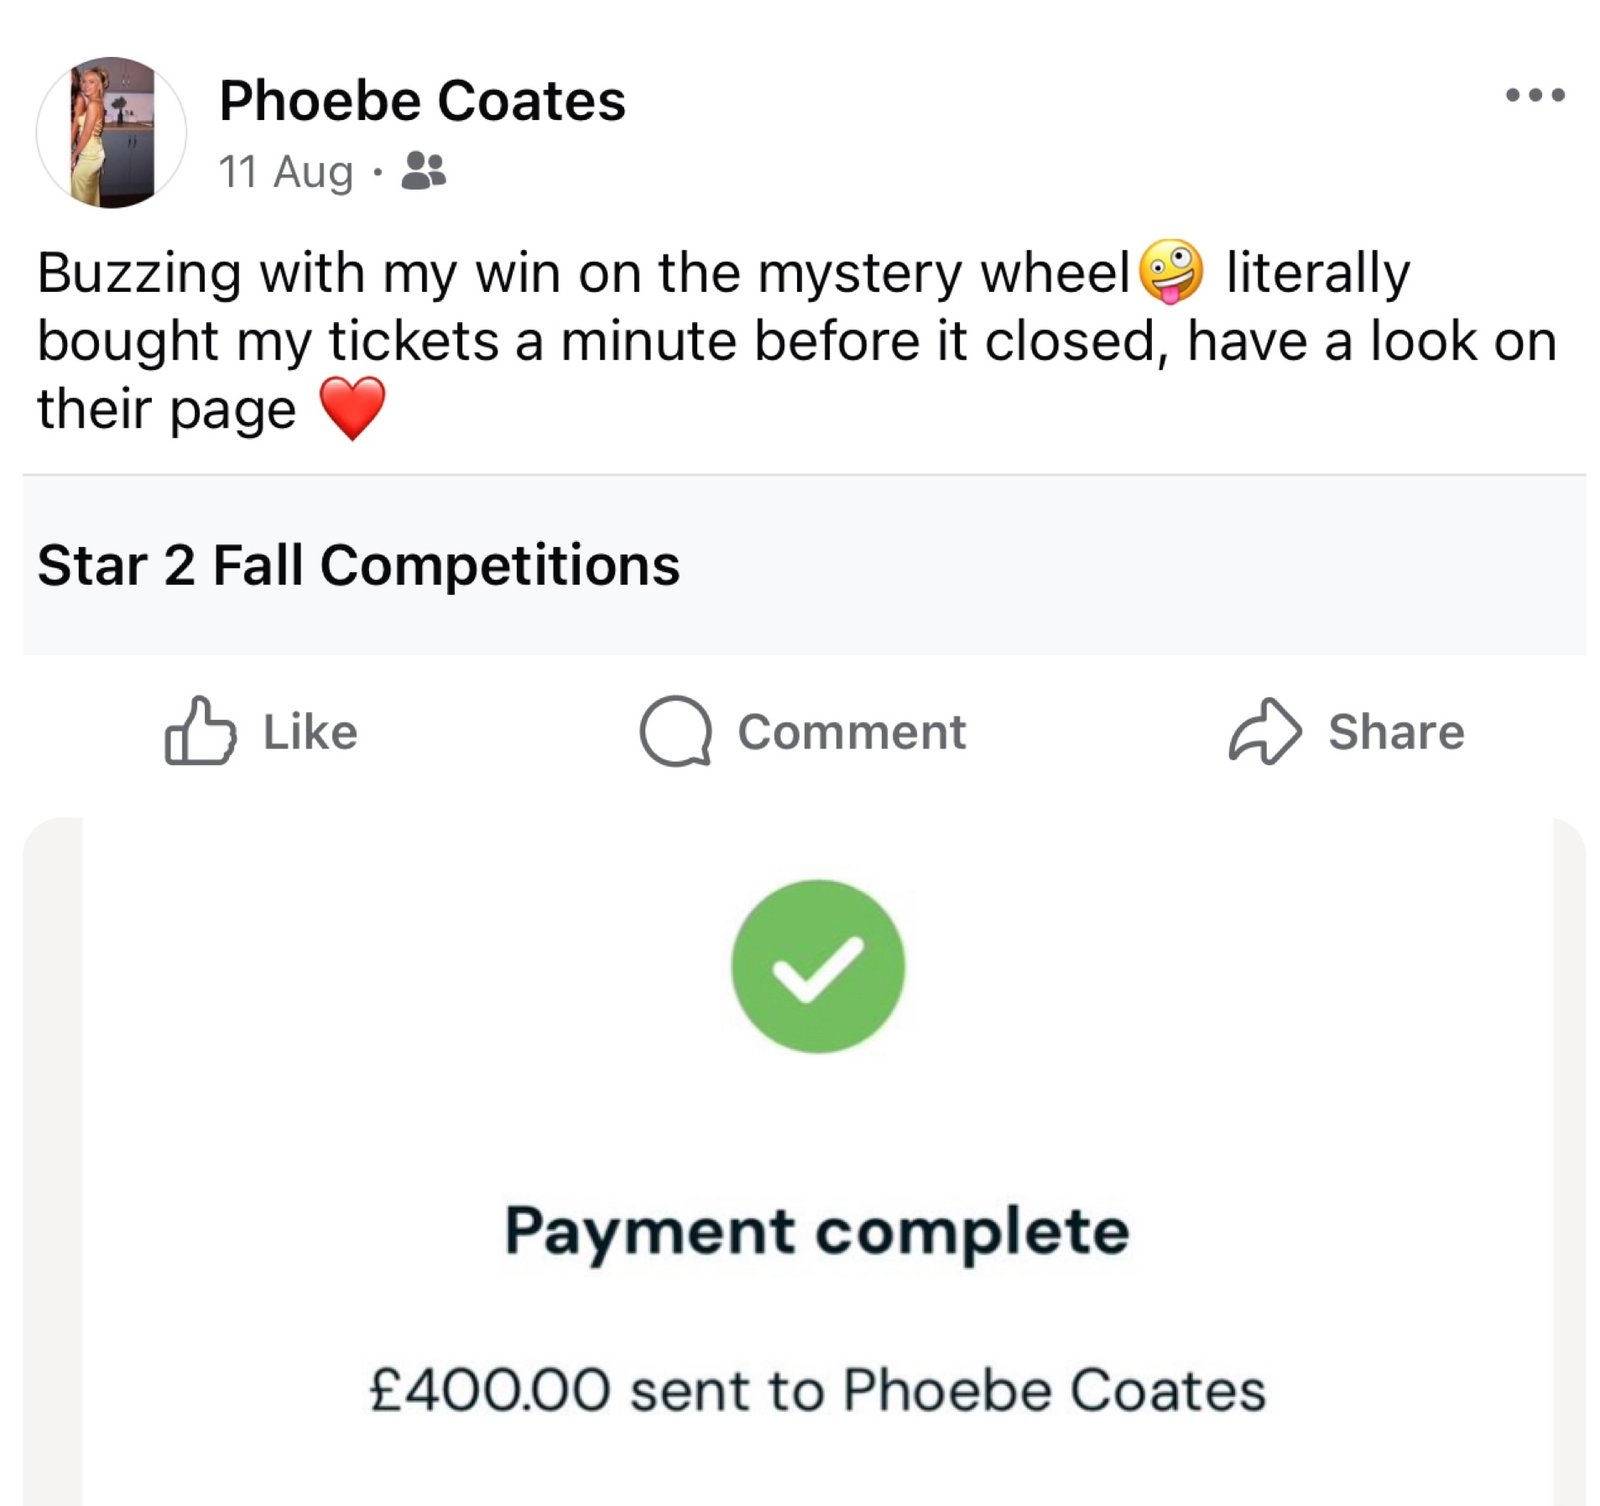The width and height of the screenshot is (1600, 1506).
Task: Click the Share arrow icon
Action: click(1265, 731)
